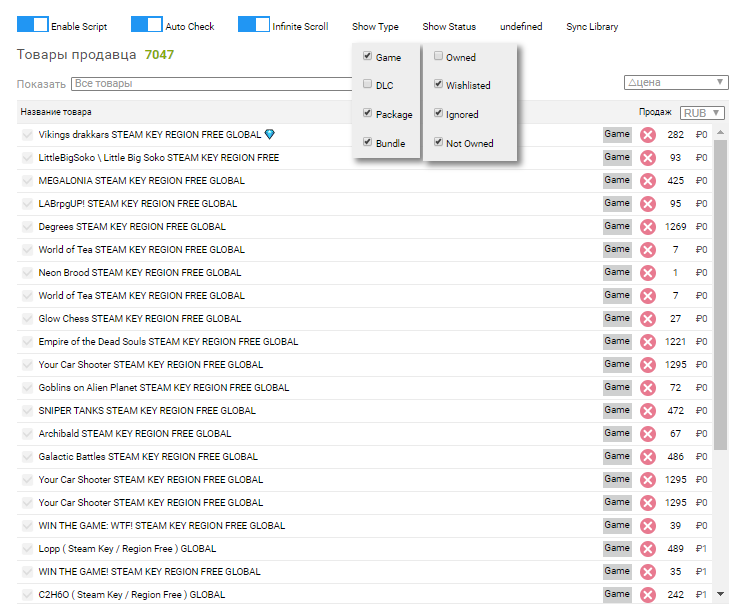
Task: Open Goblins on Alien Planet listing
Action: click(x=163, y=388)
